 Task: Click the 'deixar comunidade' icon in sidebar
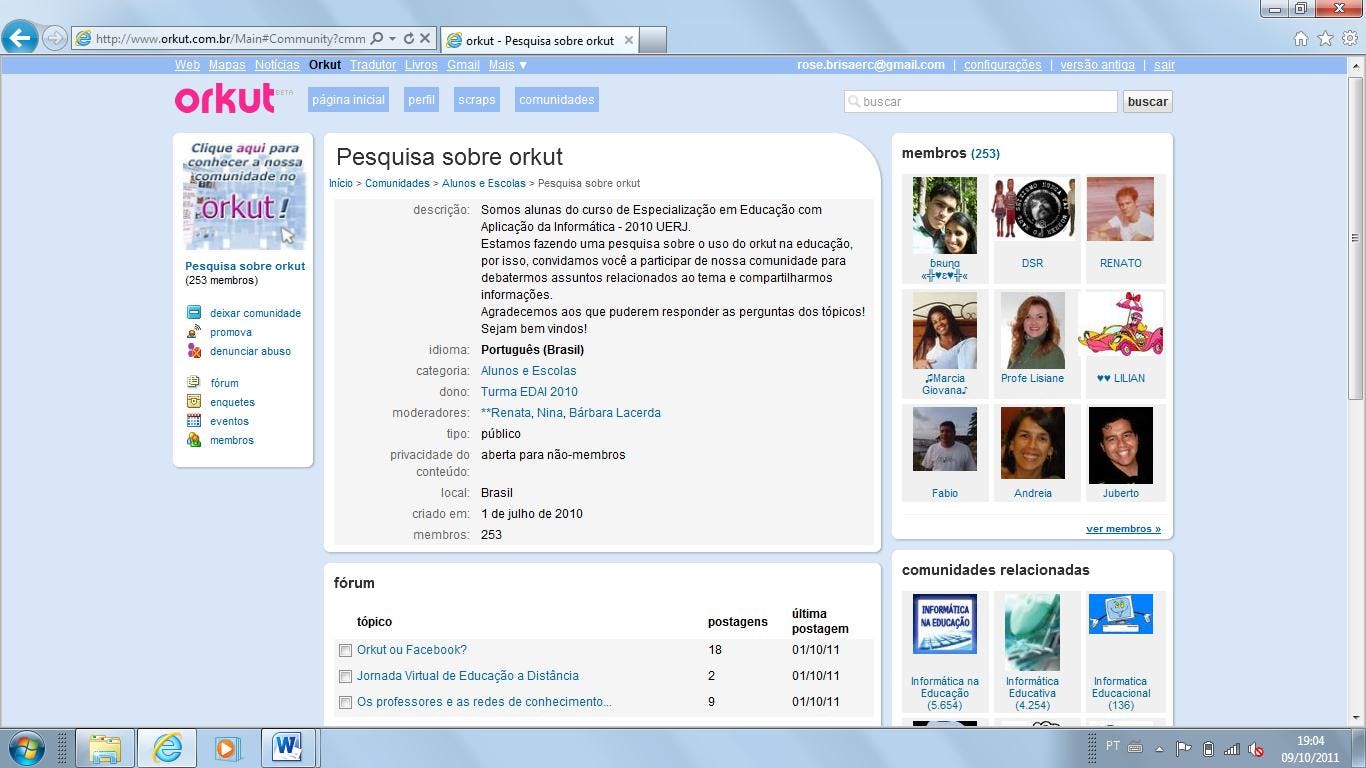pyautogui.click(x=194, y=313)
